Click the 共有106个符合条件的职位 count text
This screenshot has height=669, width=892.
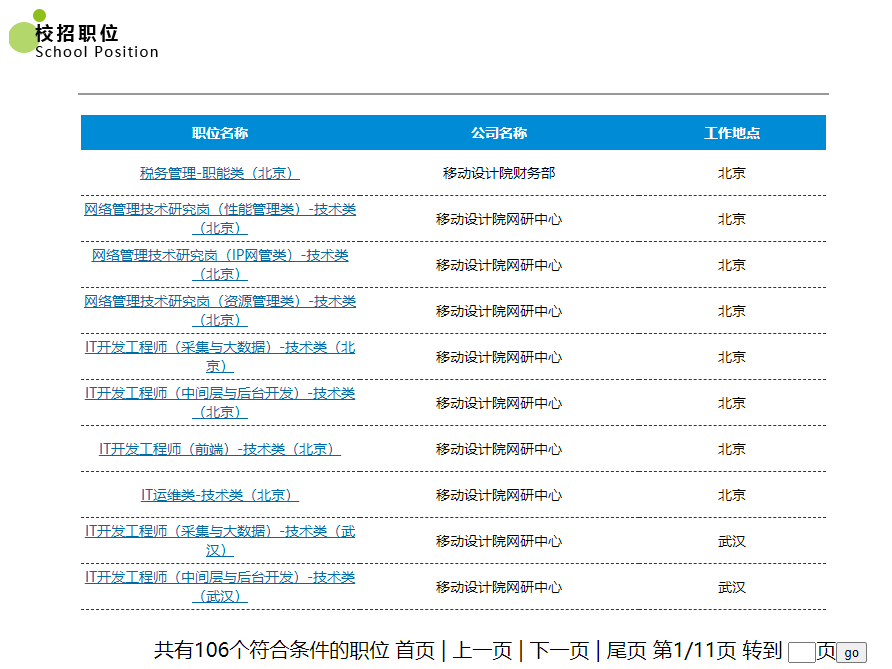pos(271,650)
